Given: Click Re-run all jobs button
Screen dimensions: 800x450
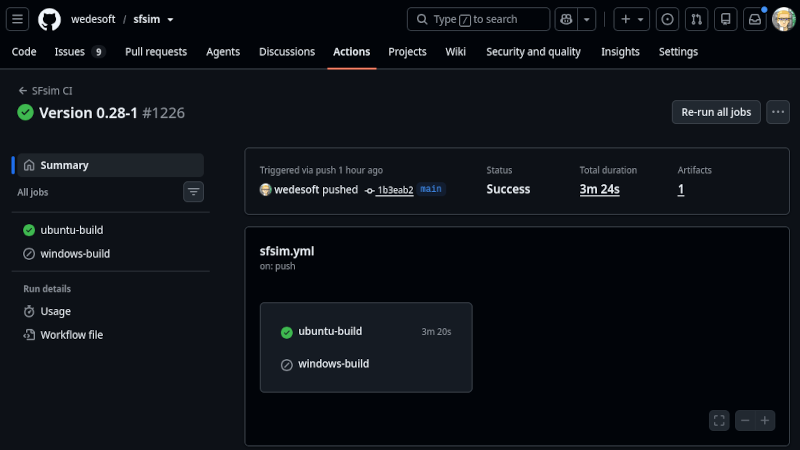Looking at the screenshot, I should coord(716,112).
